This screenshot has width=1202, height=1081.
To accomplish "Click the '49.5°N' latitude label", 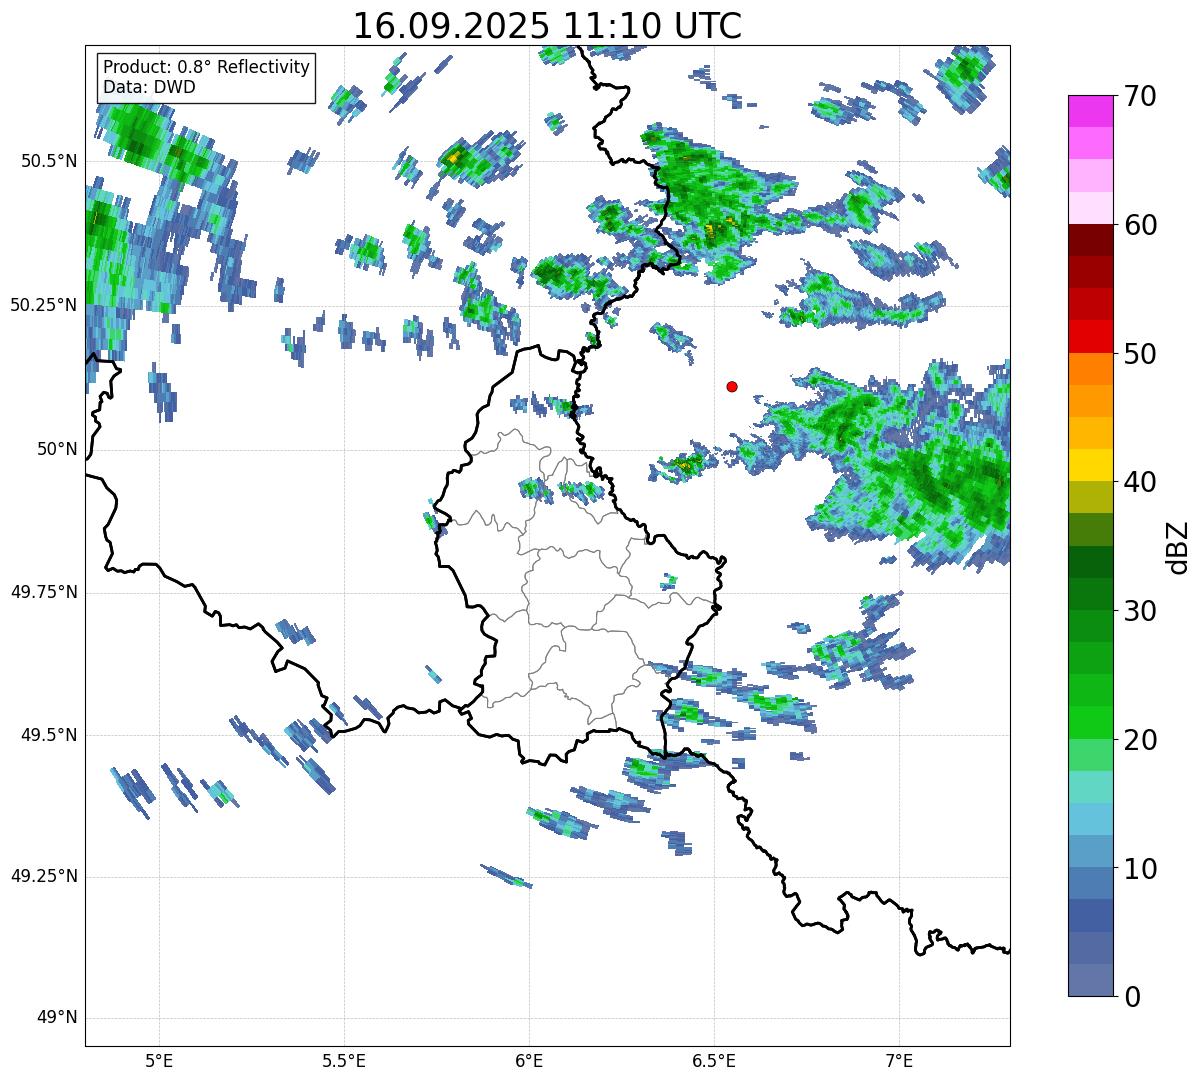I will [49, 735].
